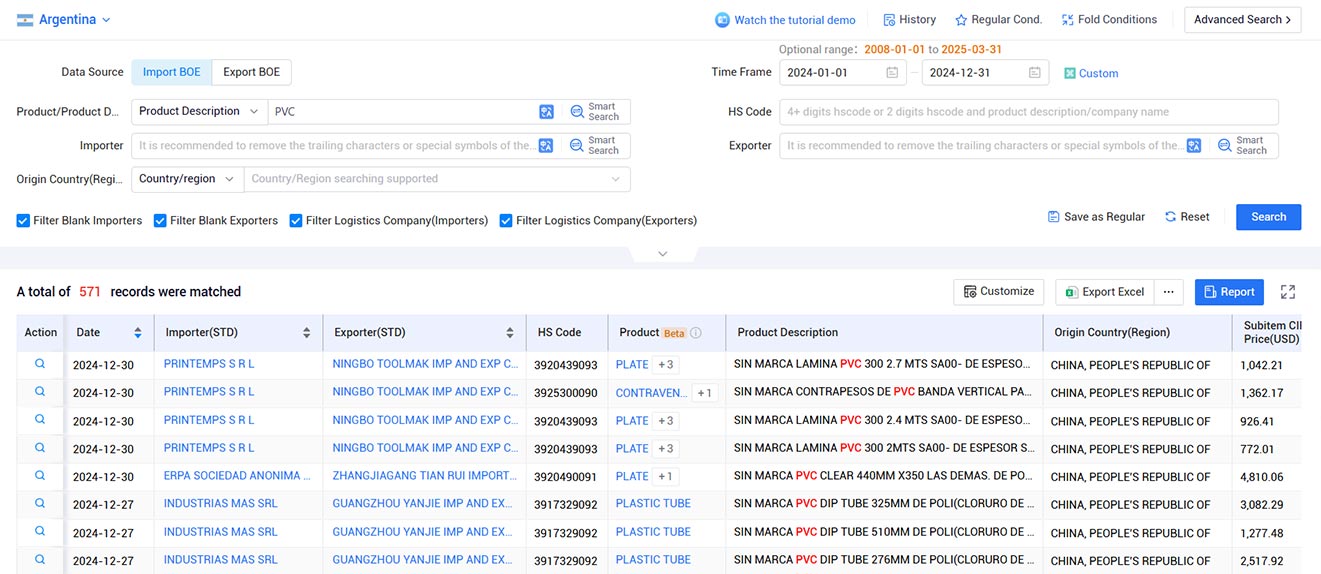Open the Product Description type dropdown

pyautogui.click(x=199, y=112)
